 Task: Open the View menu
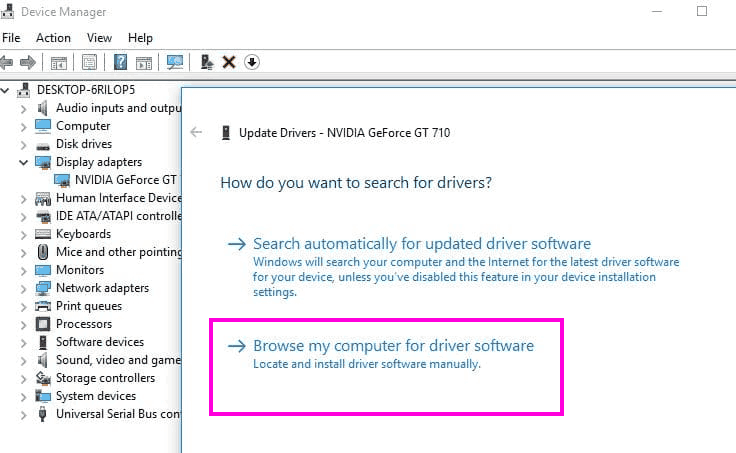[x=99, y=38]
